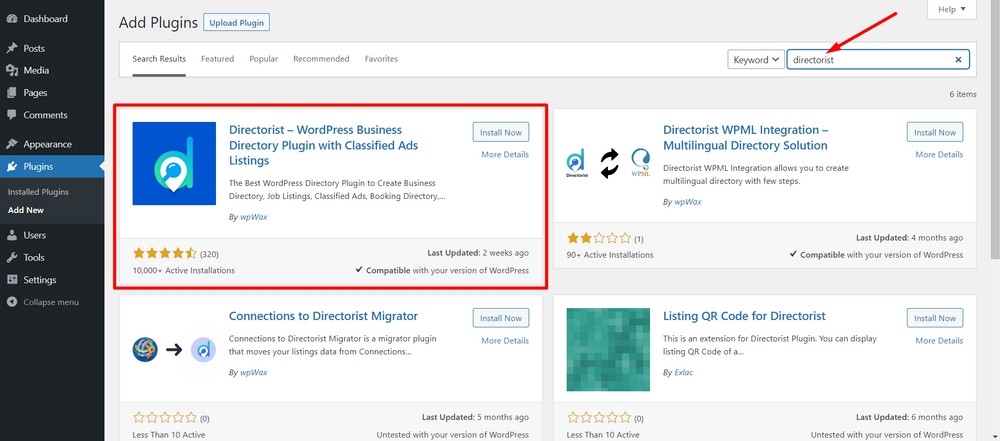Click the Comments bubble icon

tap(11, 115)
